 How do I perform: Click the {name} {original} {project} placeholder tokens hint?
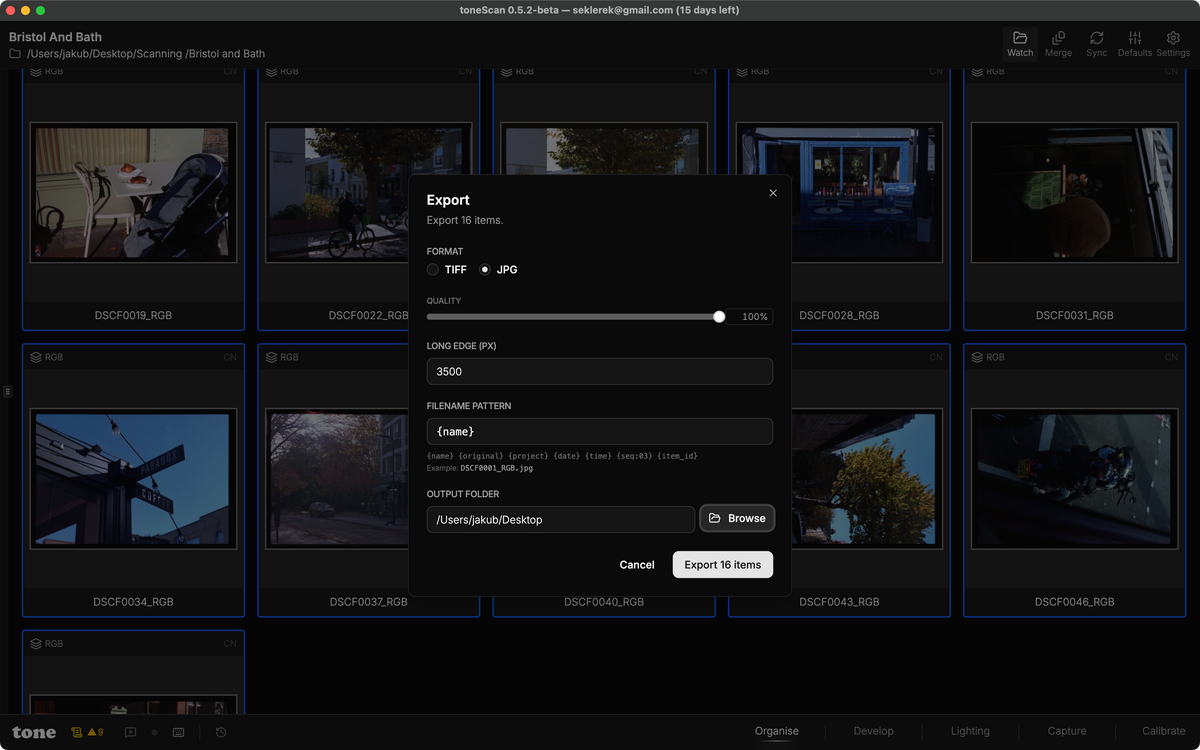(562, 456)
